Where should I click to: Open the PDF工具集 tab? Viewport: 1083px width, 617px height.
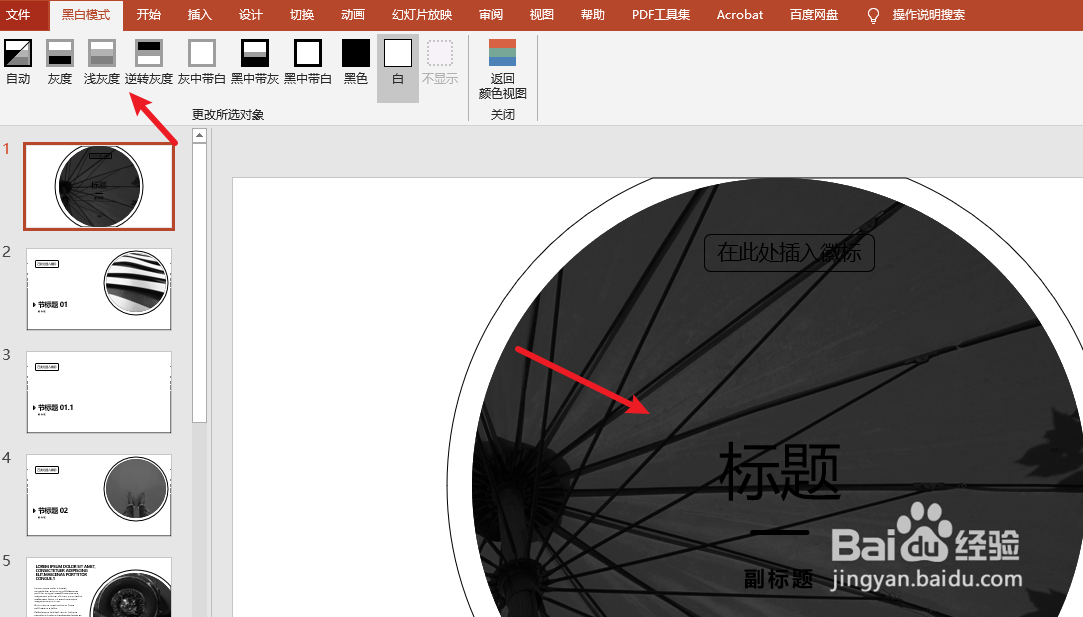(661, 15)
